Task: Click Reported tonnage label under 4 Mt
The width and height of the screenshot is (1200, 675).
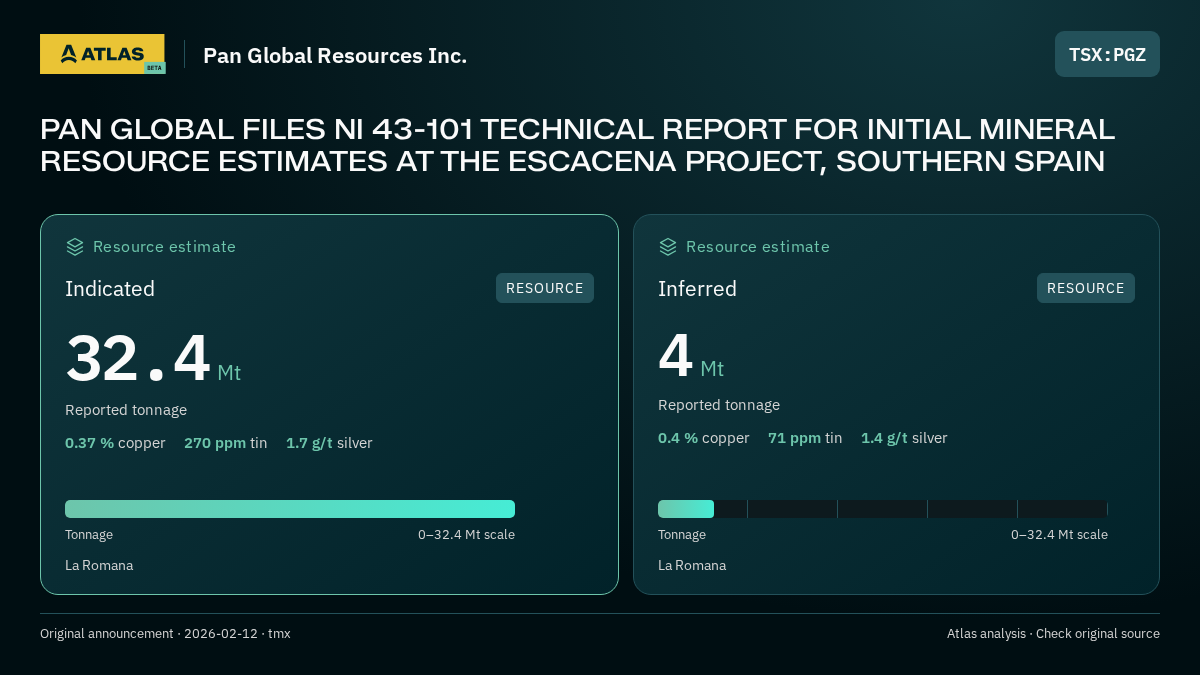Action: pos(719,405)
